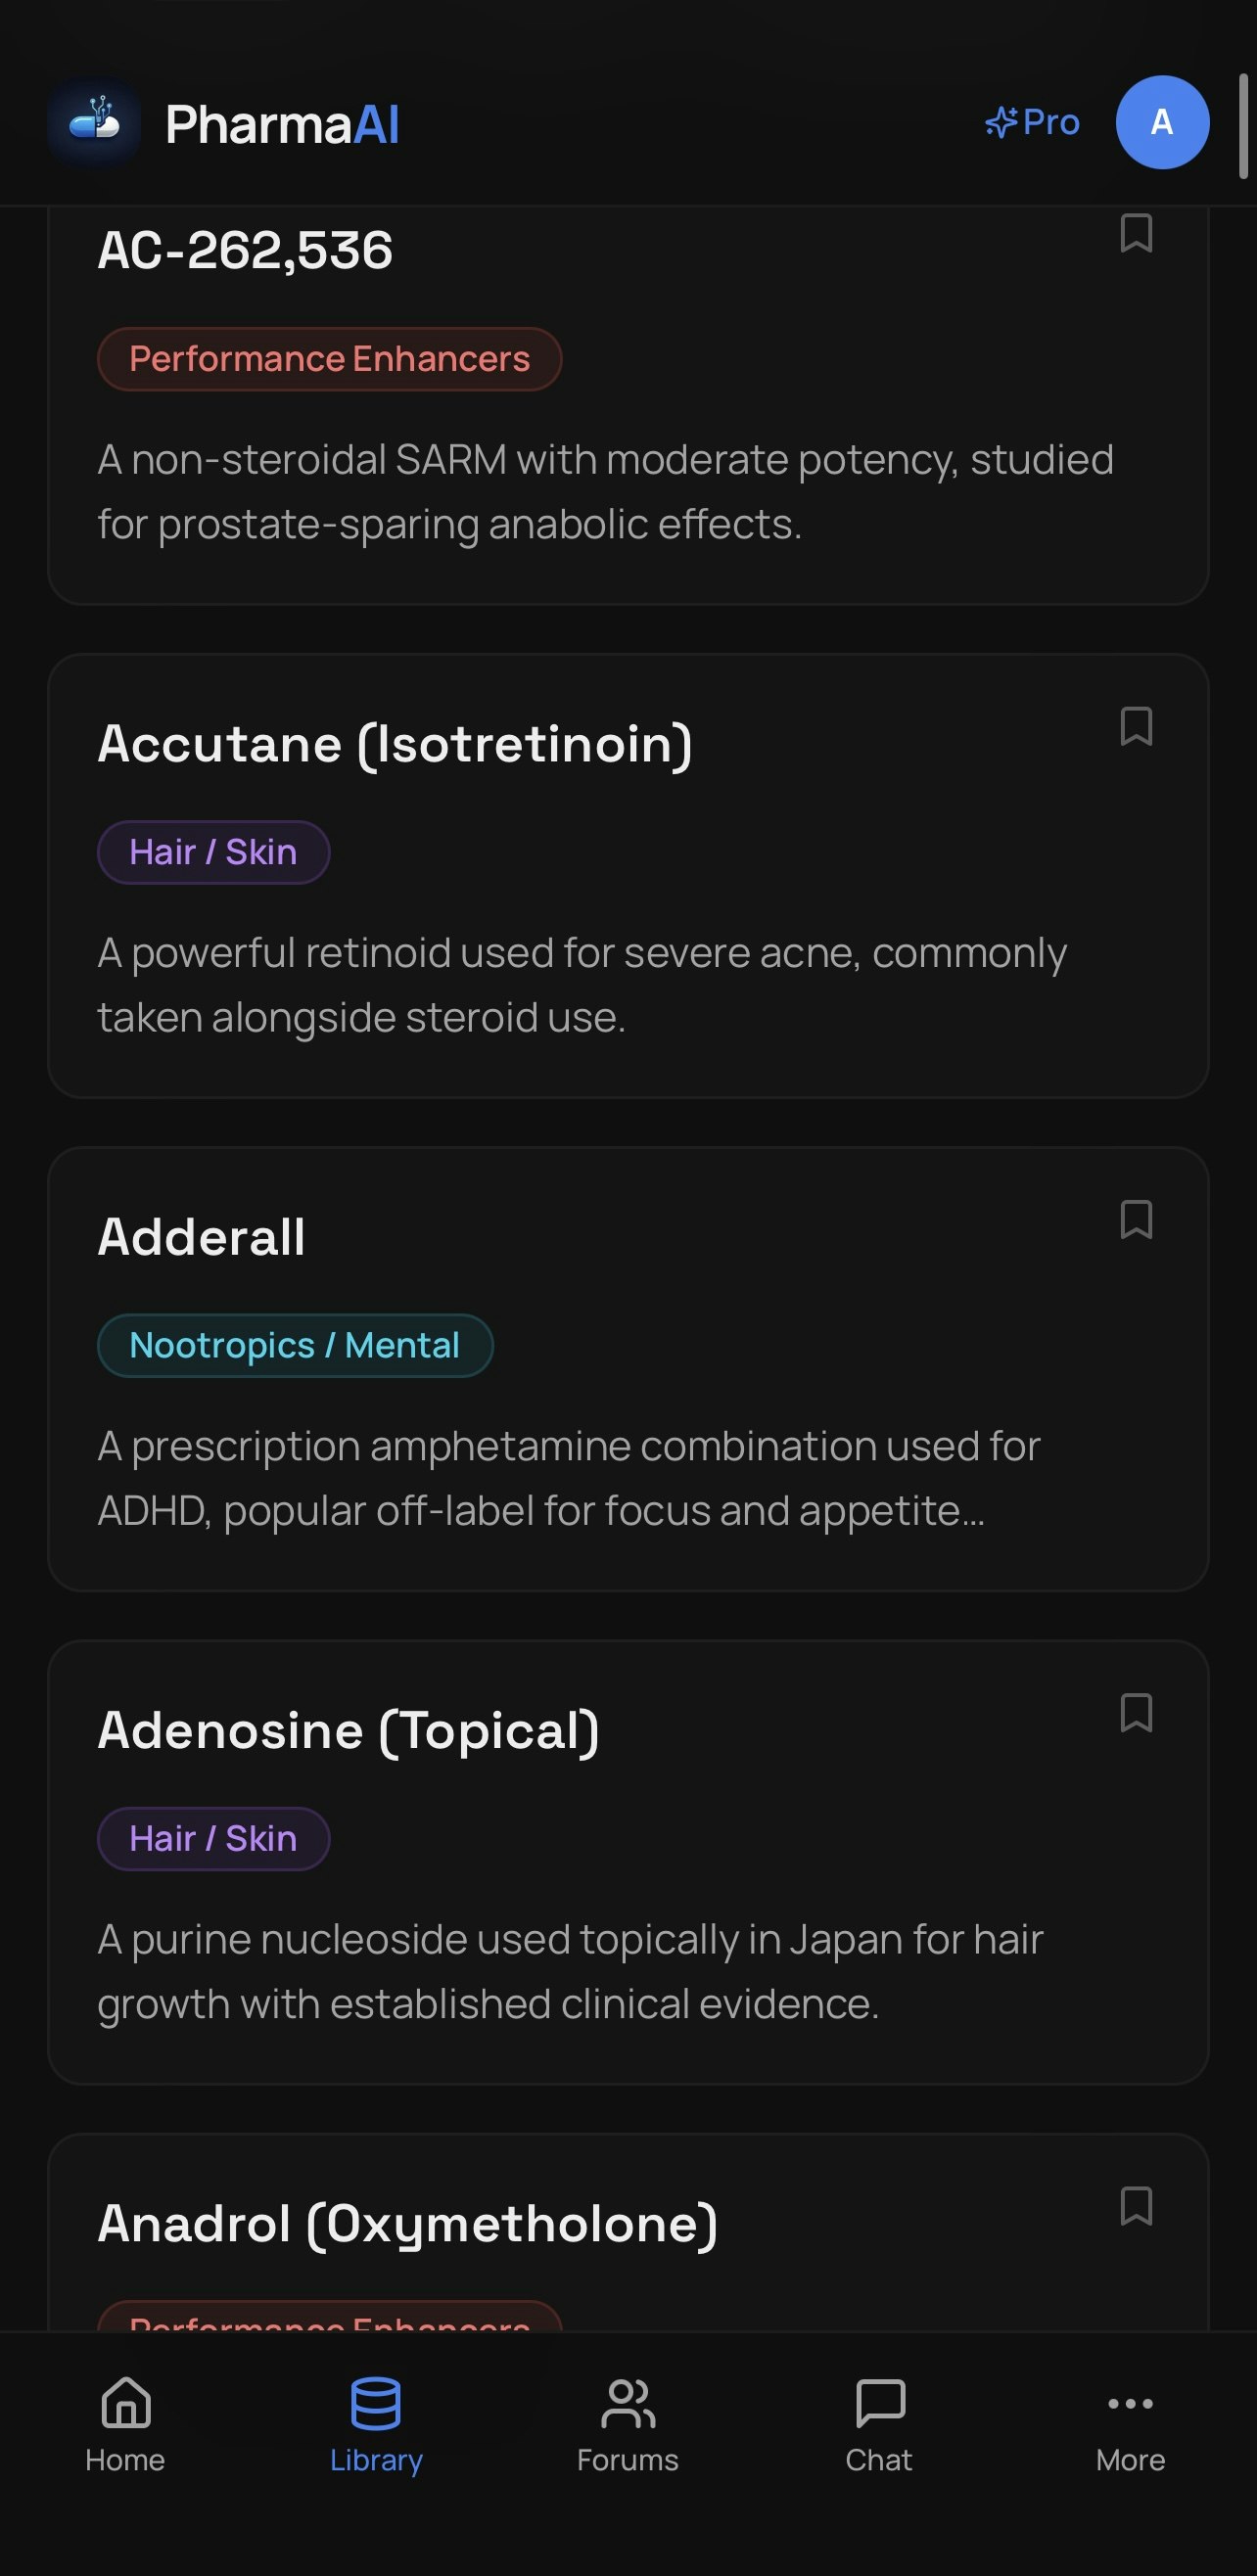
Task: Open the Pro upgrade link
Action: (x=1032, y=122)
